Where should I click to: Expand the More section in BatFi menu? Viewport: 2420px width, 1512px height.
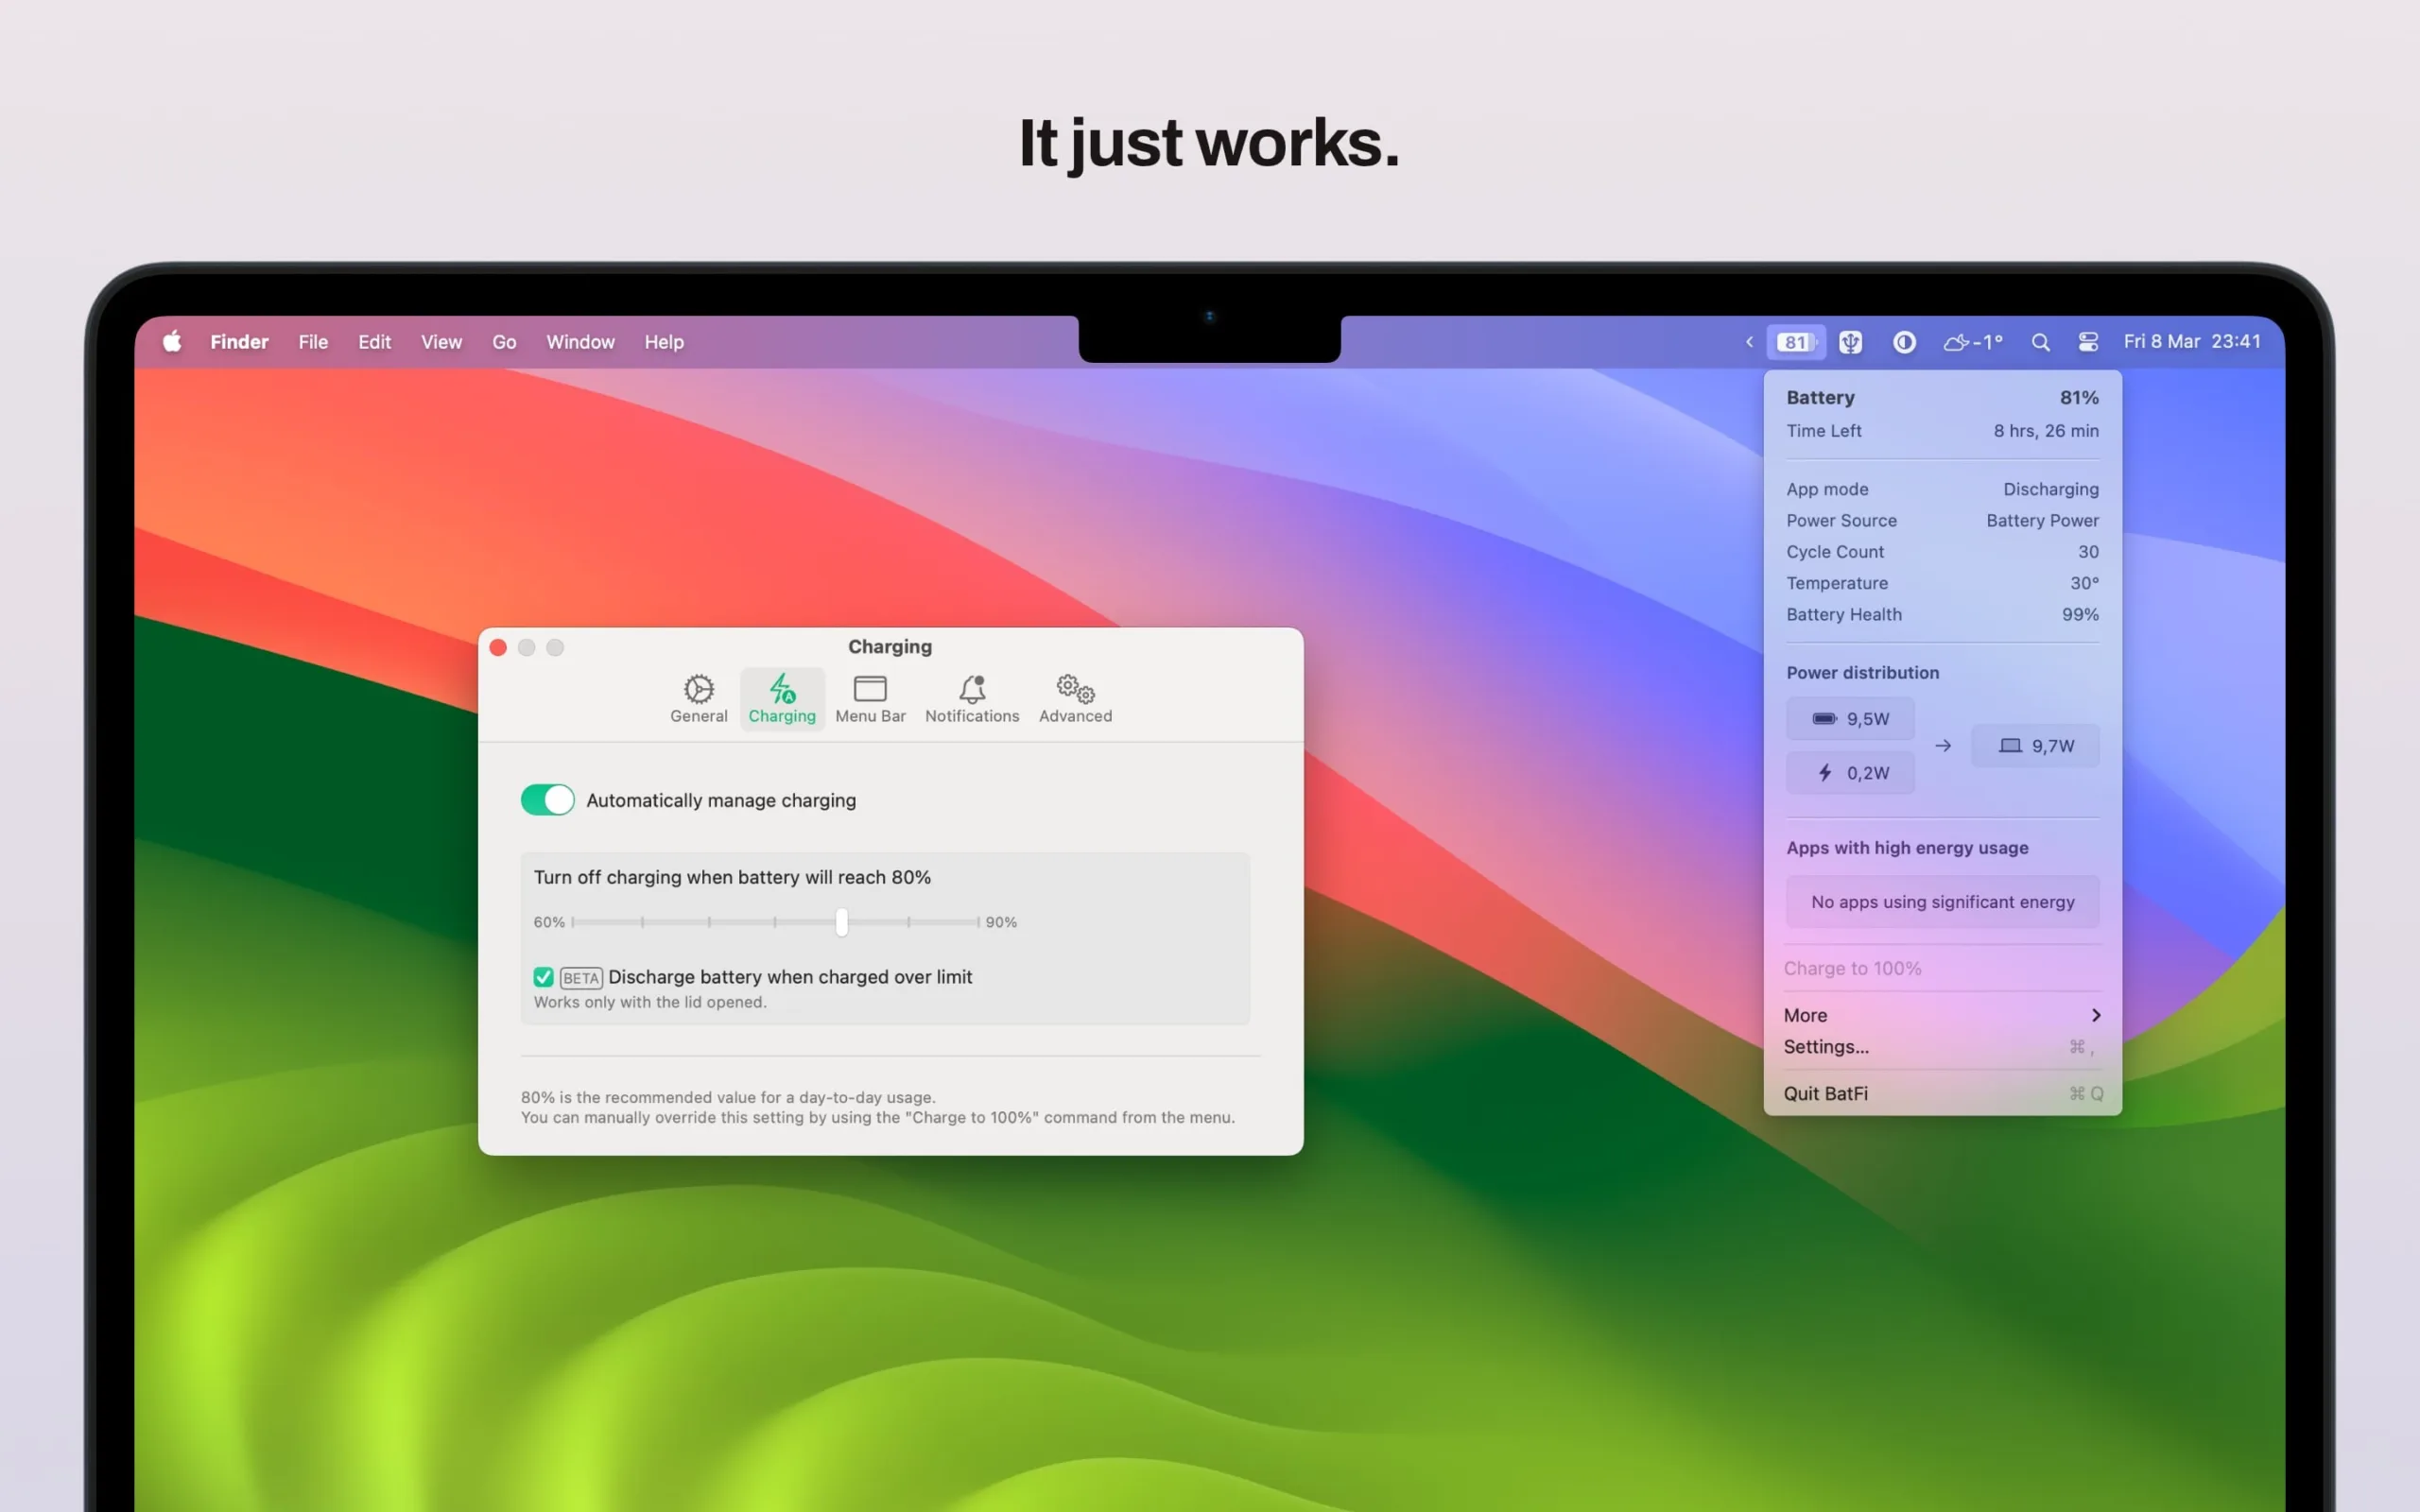coord(1939,1014)
